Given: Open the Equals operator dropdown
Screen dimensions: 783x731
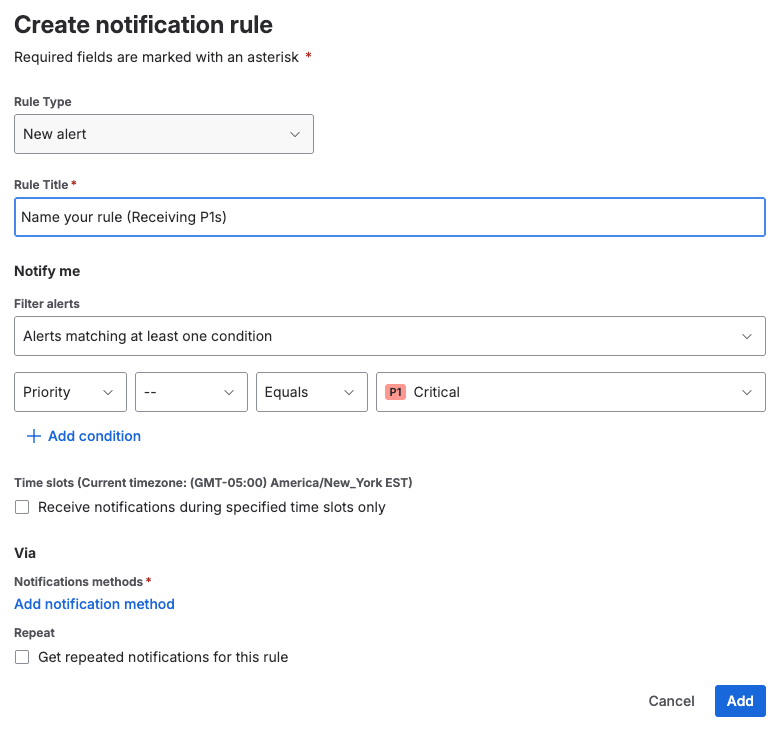Looking at the screenshot, I should [x=311, y=392].
